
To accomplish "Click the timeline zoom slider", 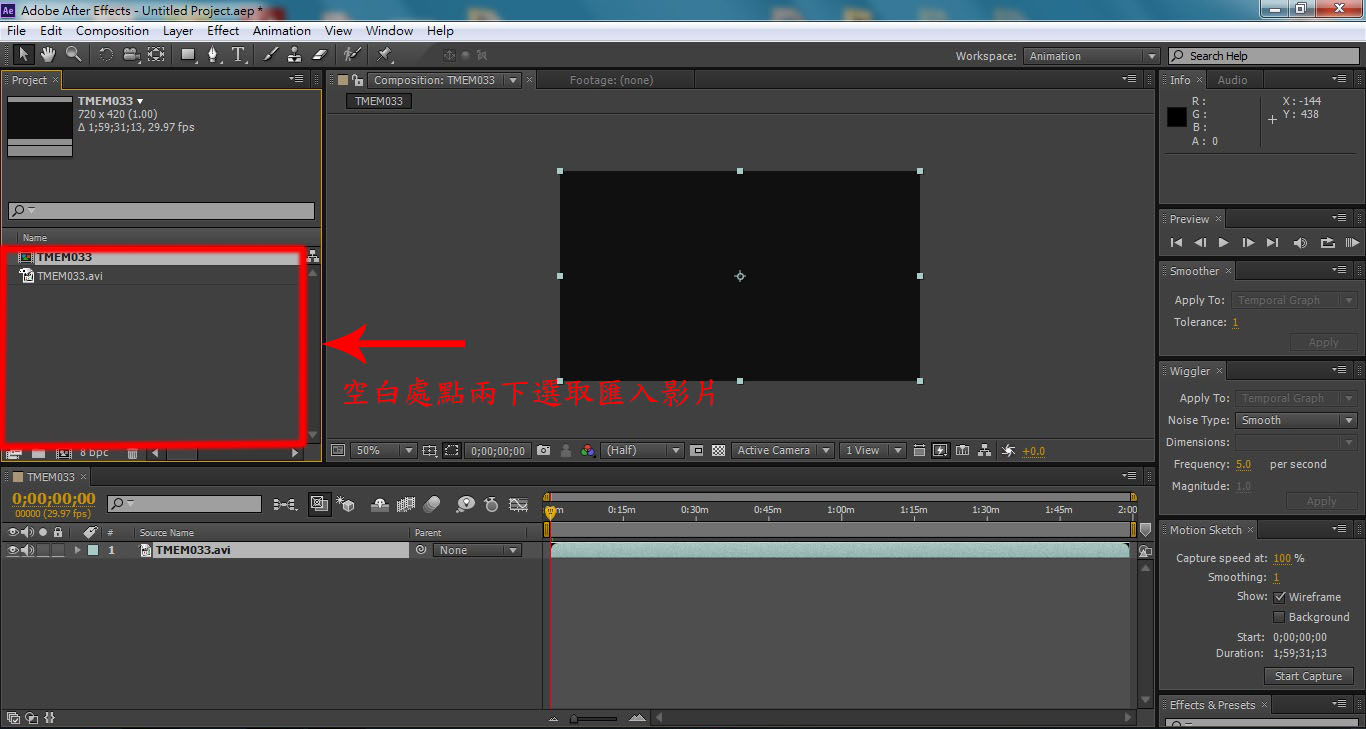I will [x=593, y=718].
